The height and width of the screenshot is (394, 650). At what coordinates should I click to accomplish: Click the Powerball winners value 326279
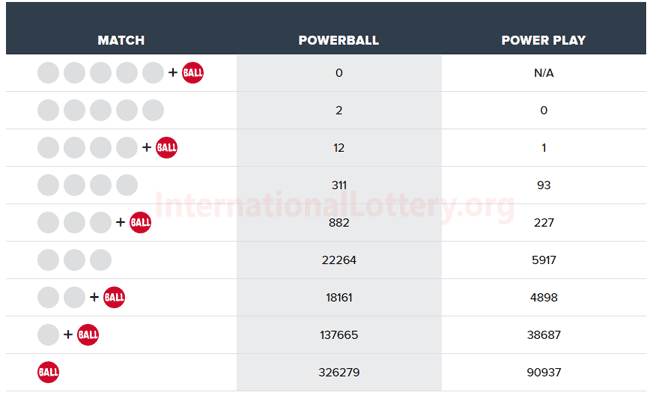339,372
